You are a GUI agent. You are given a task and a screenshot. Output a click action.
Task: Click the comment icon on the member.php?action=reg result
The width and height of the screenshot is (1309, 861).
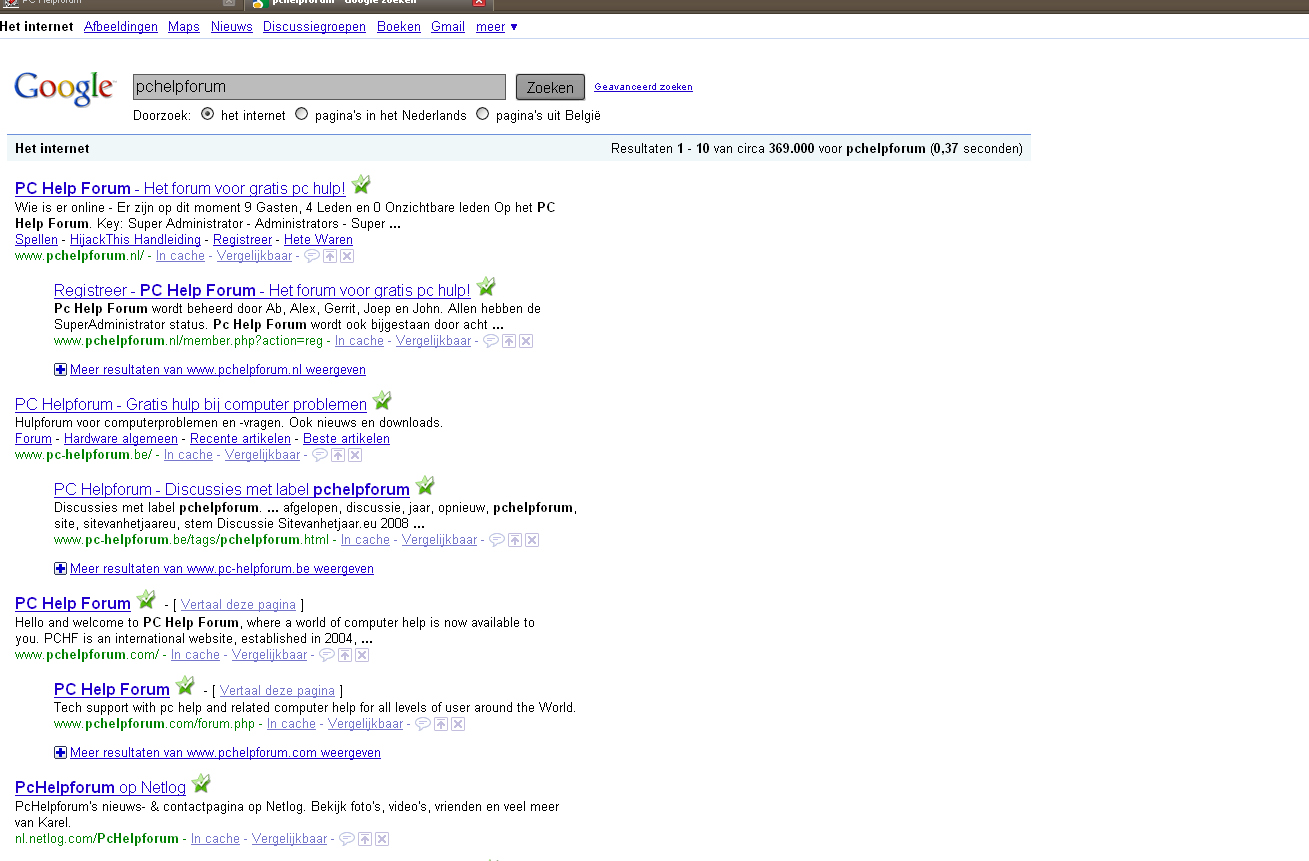(490, 341)
